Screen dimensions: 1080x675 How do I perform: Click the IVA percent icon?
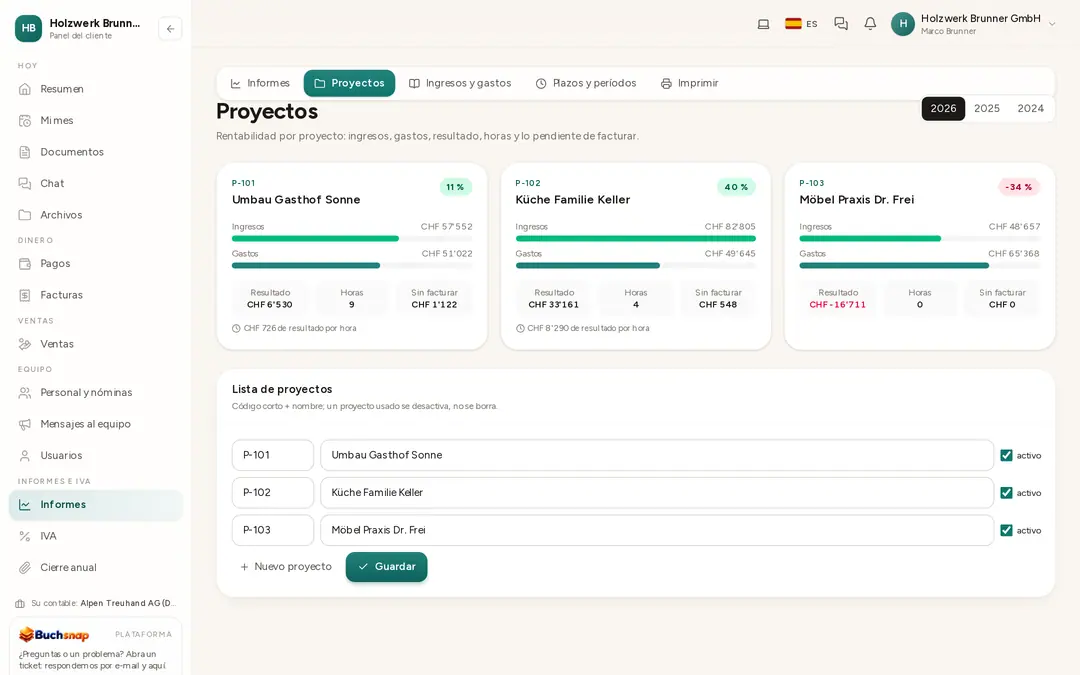click(25, 536)
